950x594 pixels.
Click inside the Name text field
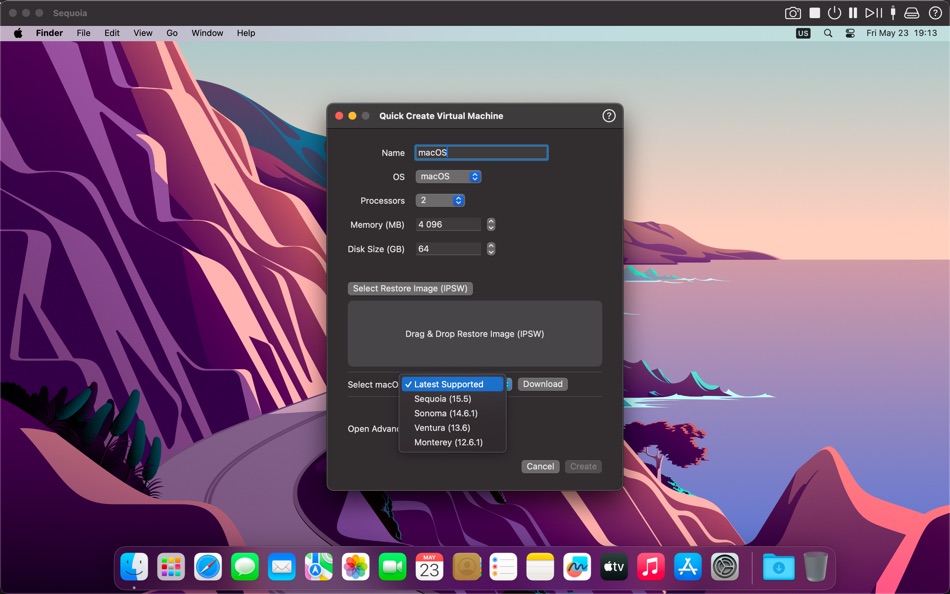(481, 152)
